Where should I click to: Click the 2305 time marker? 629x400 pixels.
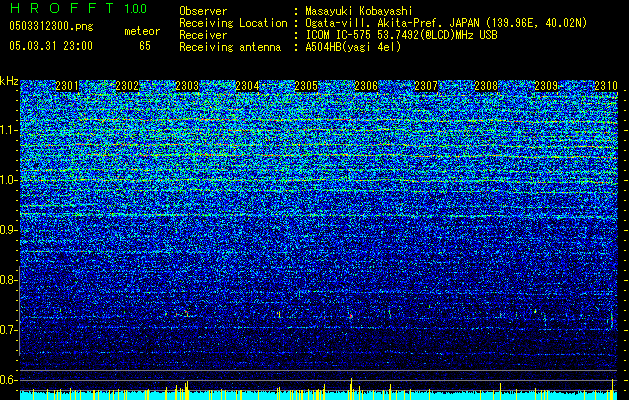[x=306, y=85]
